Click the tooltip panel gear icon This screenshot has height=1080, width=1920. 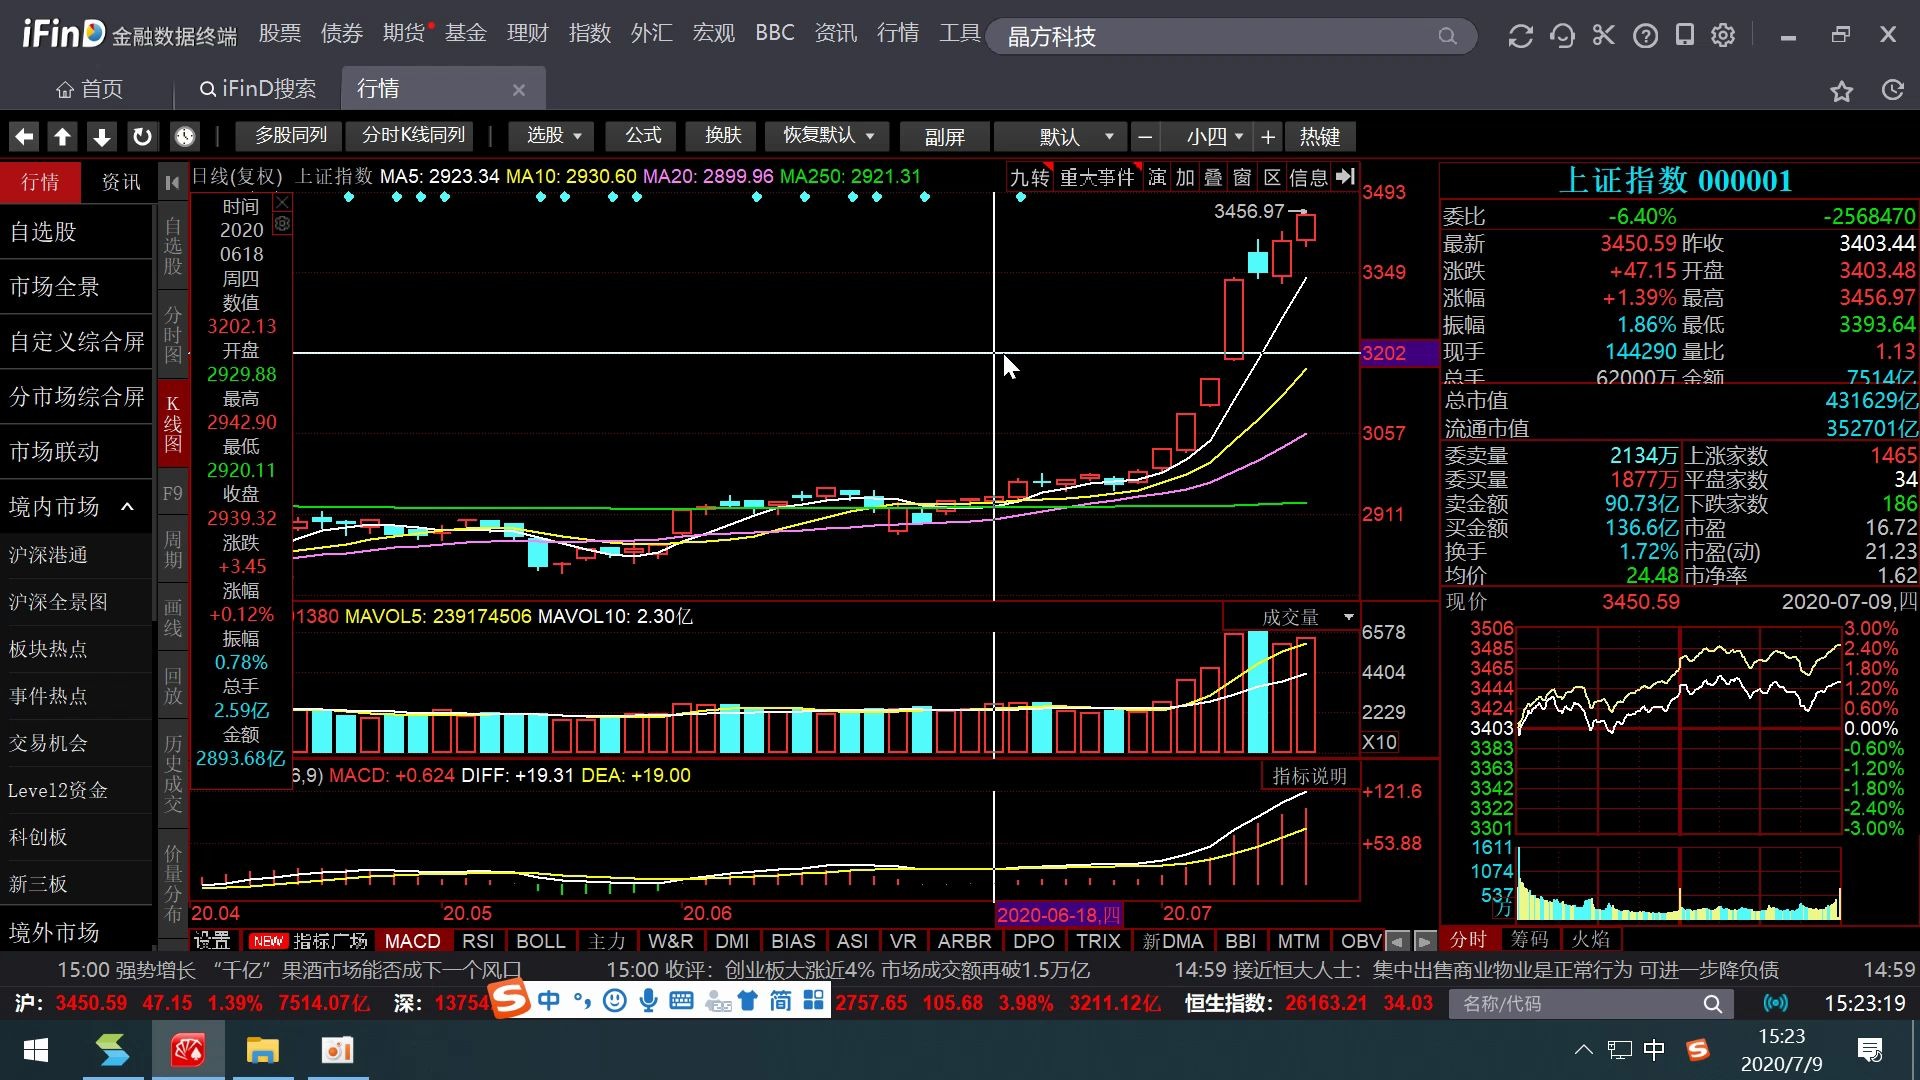pyautogui.click(x=283, y=224)
